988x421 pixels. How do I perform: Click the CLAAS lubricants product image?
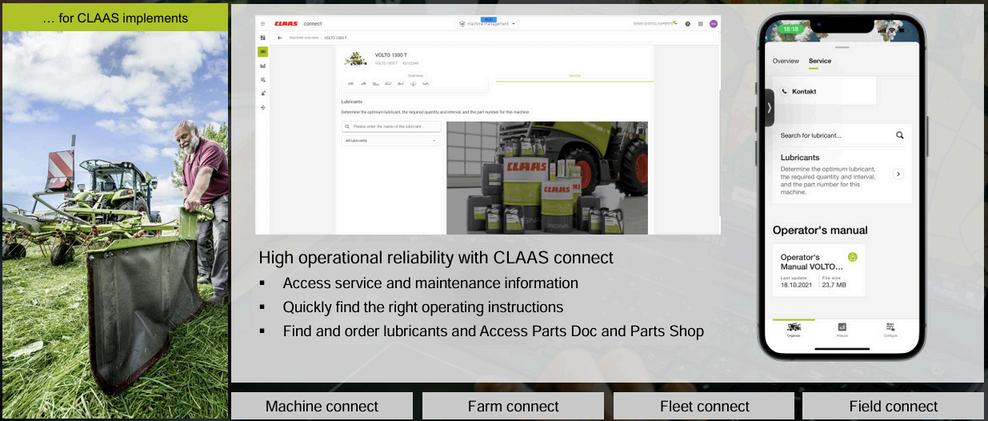[x=547, y=178]
